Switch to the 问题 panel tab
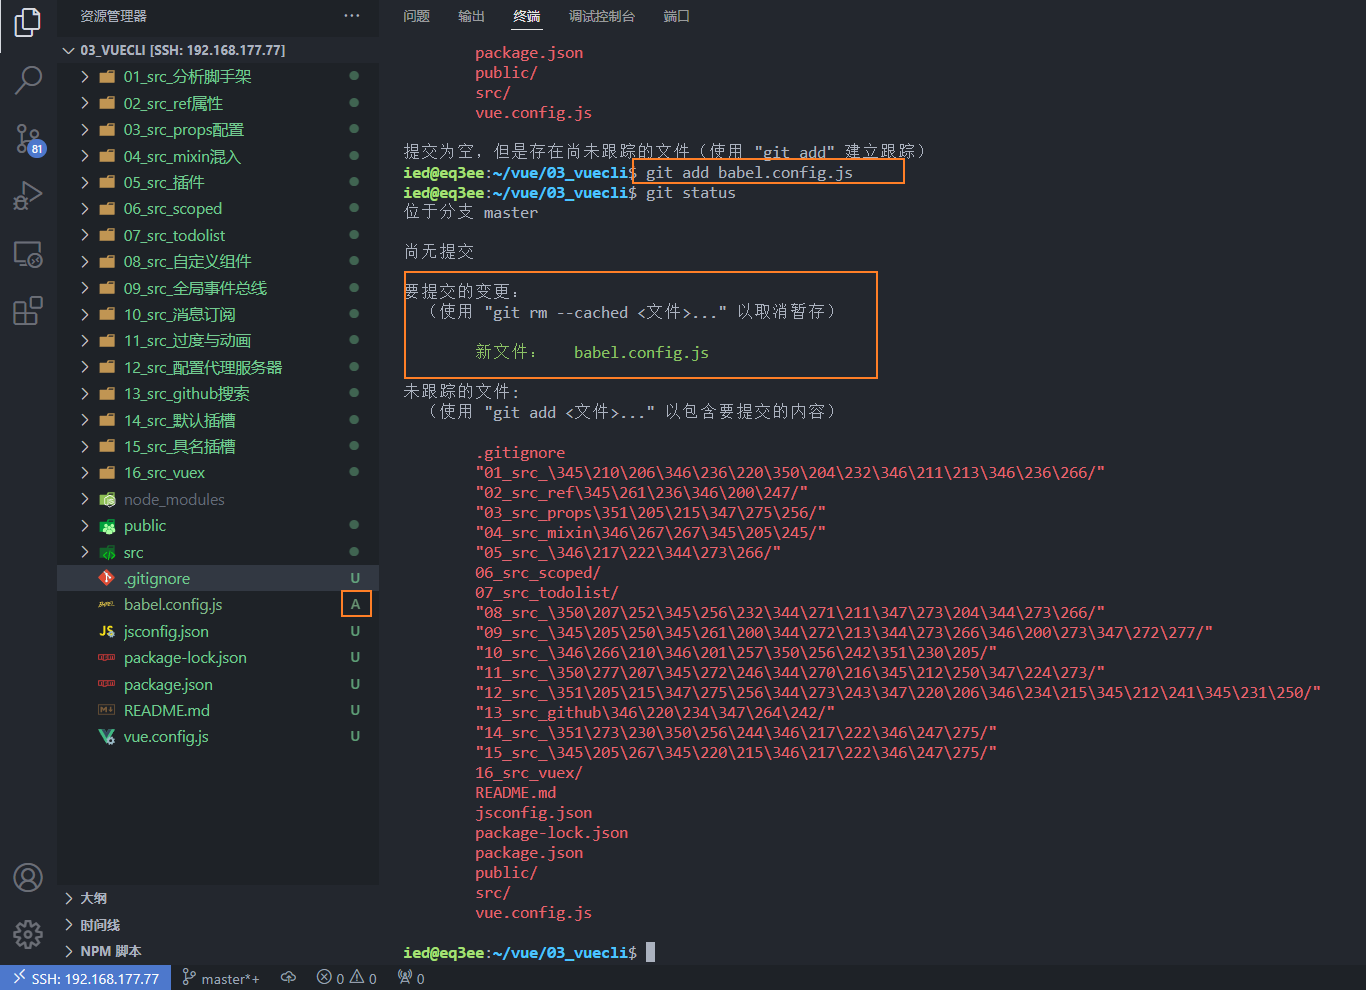The width and height of the screenshot is (1366, 990). pyautogui.click(x=417, y=16)
